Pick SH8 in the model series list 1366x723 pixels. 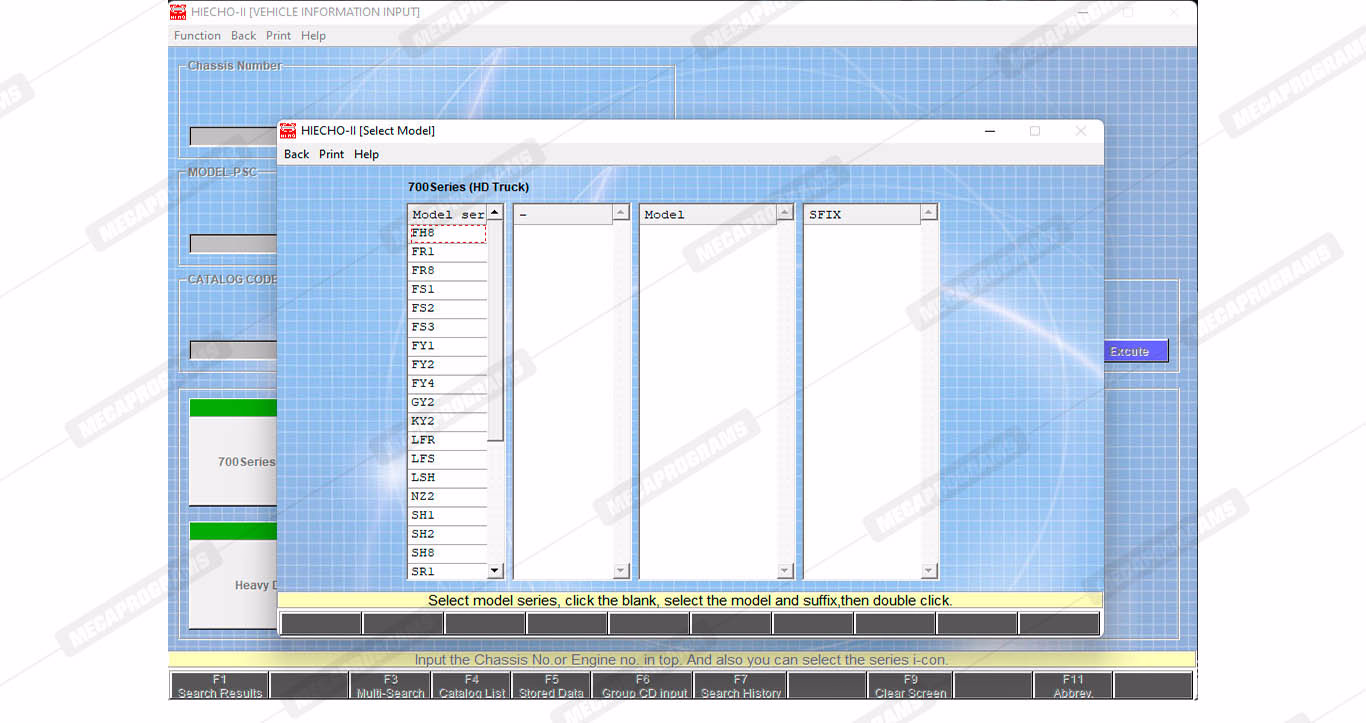447,553
